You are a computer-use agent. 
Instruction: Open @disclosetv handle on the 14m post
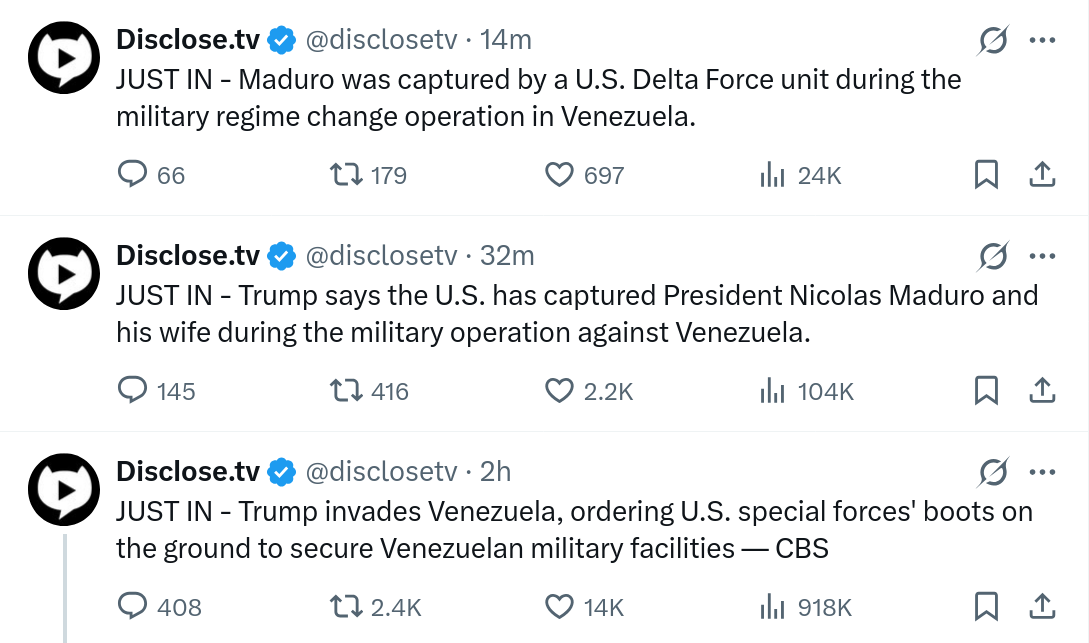pos(380,40)
